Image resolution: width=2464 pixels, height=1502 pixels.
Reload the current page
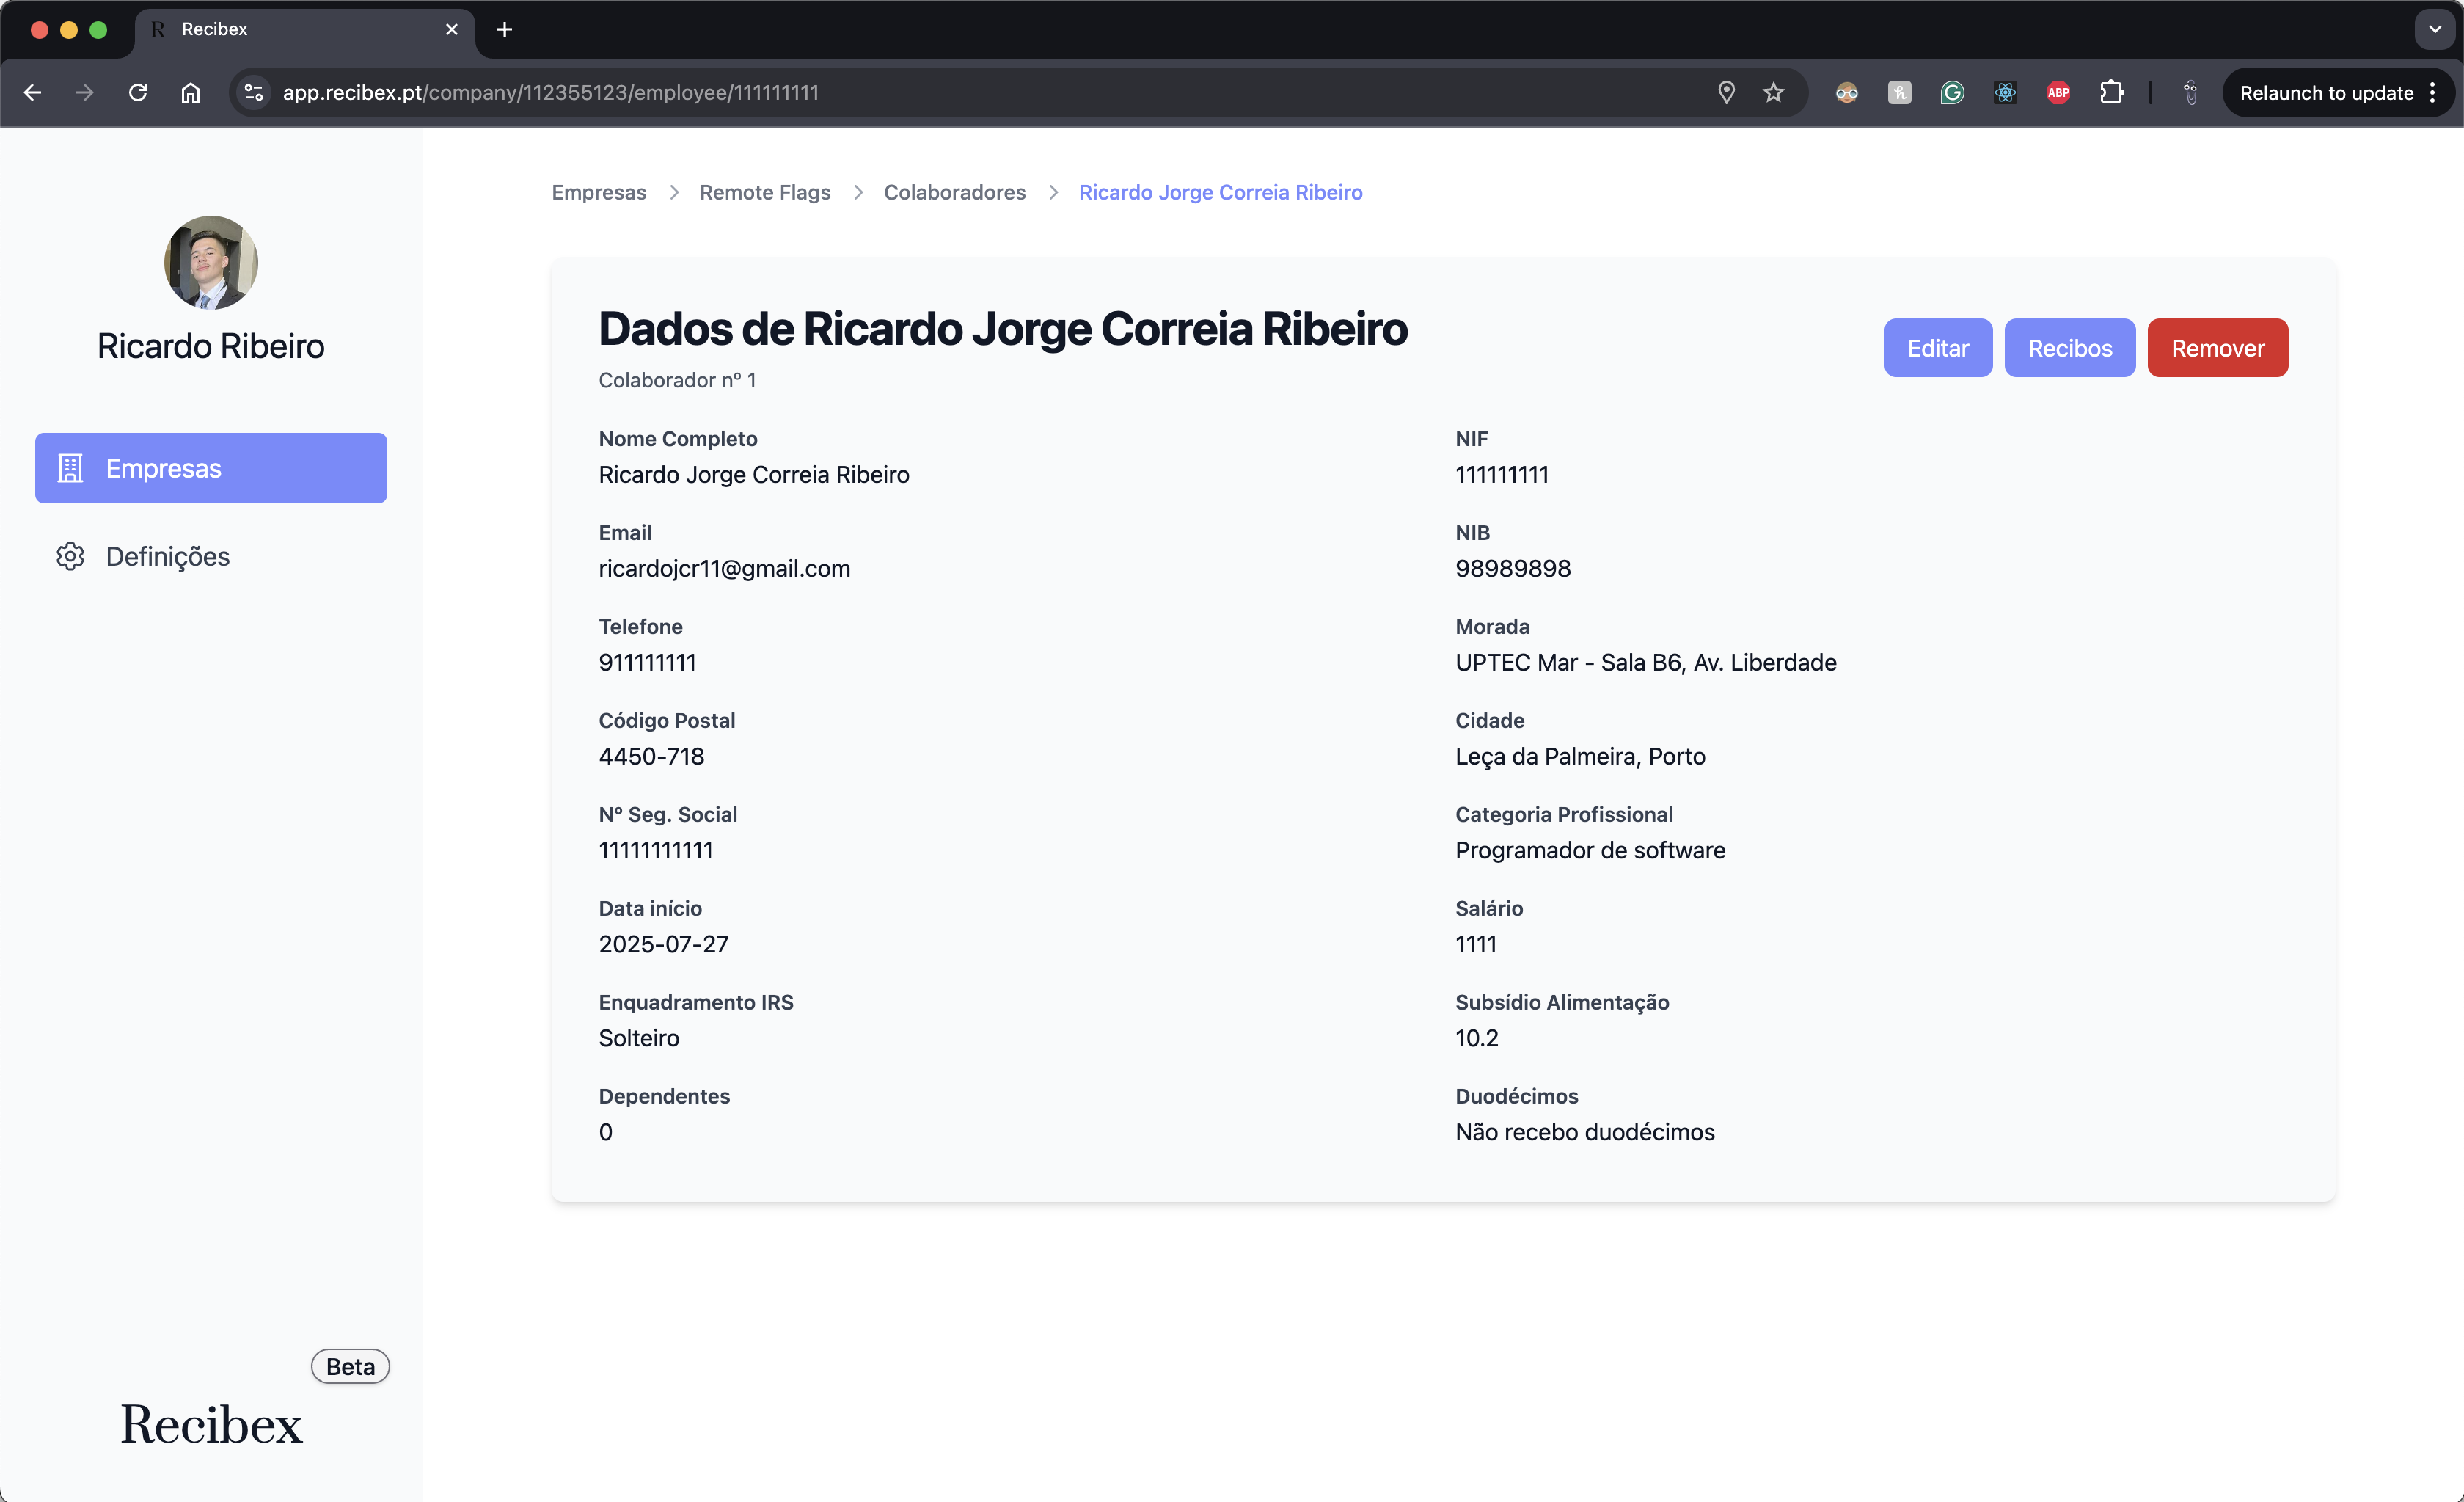point(138,93)
